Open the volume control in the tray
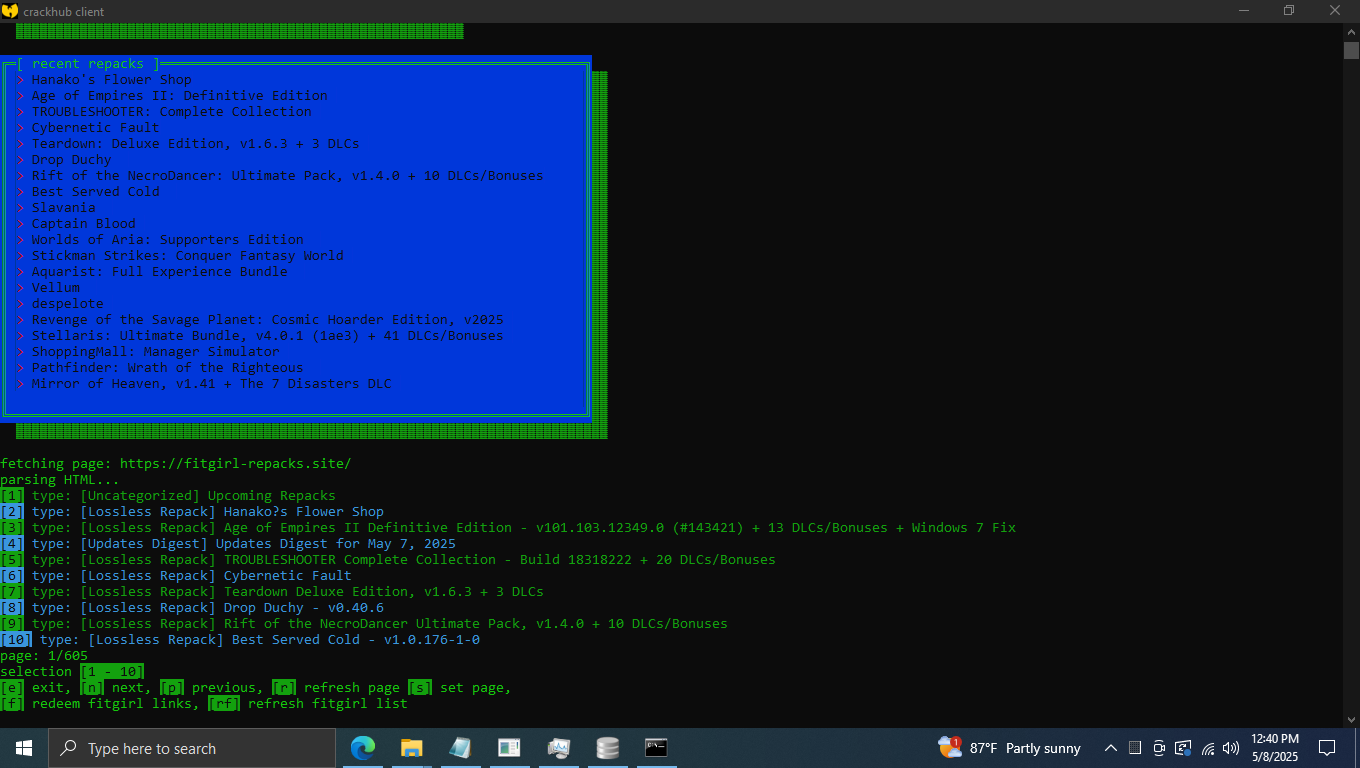The height and width of the screenshot is (768, 1360). (x=1231, y=748)
